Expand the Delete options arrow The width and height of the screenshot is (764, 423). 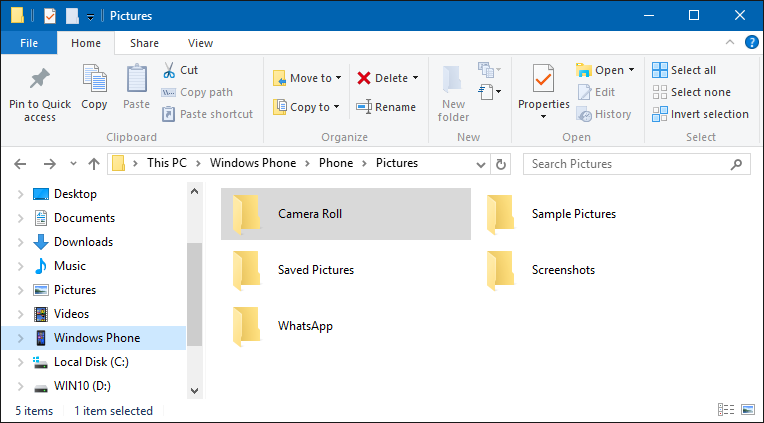point(415,78)
